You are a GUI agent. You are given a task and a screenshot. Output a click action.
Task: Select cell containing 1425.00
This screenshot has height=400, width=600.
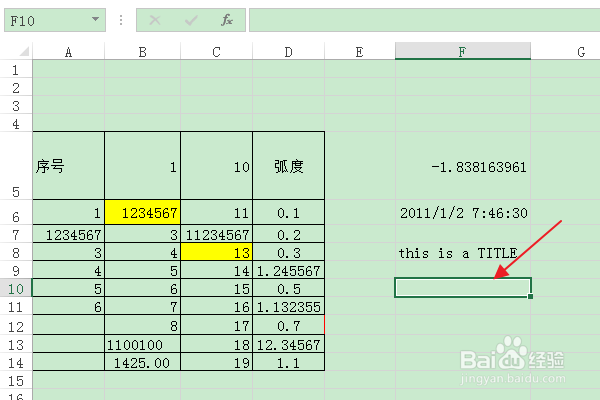(142, 362)
